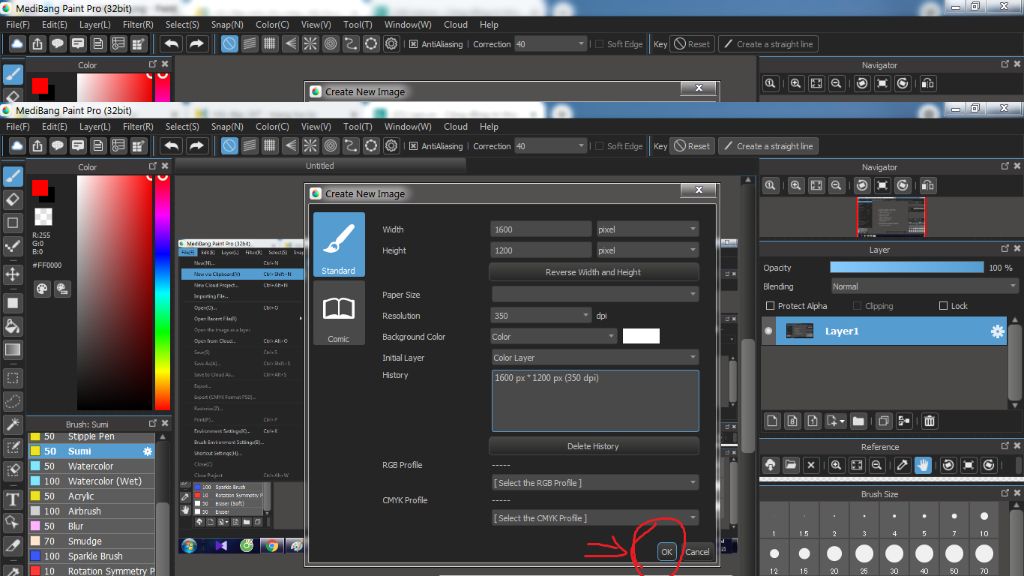
Task: Open Layer1 settings gear icon
Action: (997, 331)
